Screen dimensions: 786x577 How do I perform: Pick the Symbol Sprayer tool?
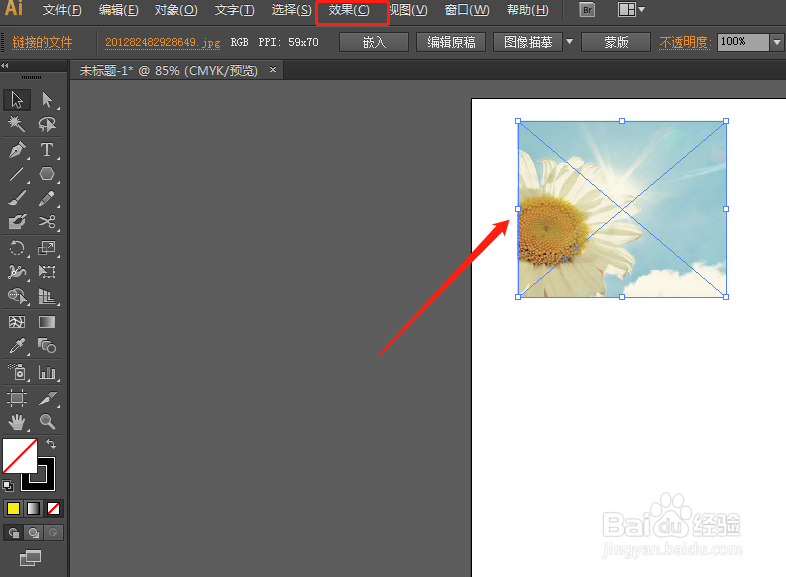pos(17,372)
